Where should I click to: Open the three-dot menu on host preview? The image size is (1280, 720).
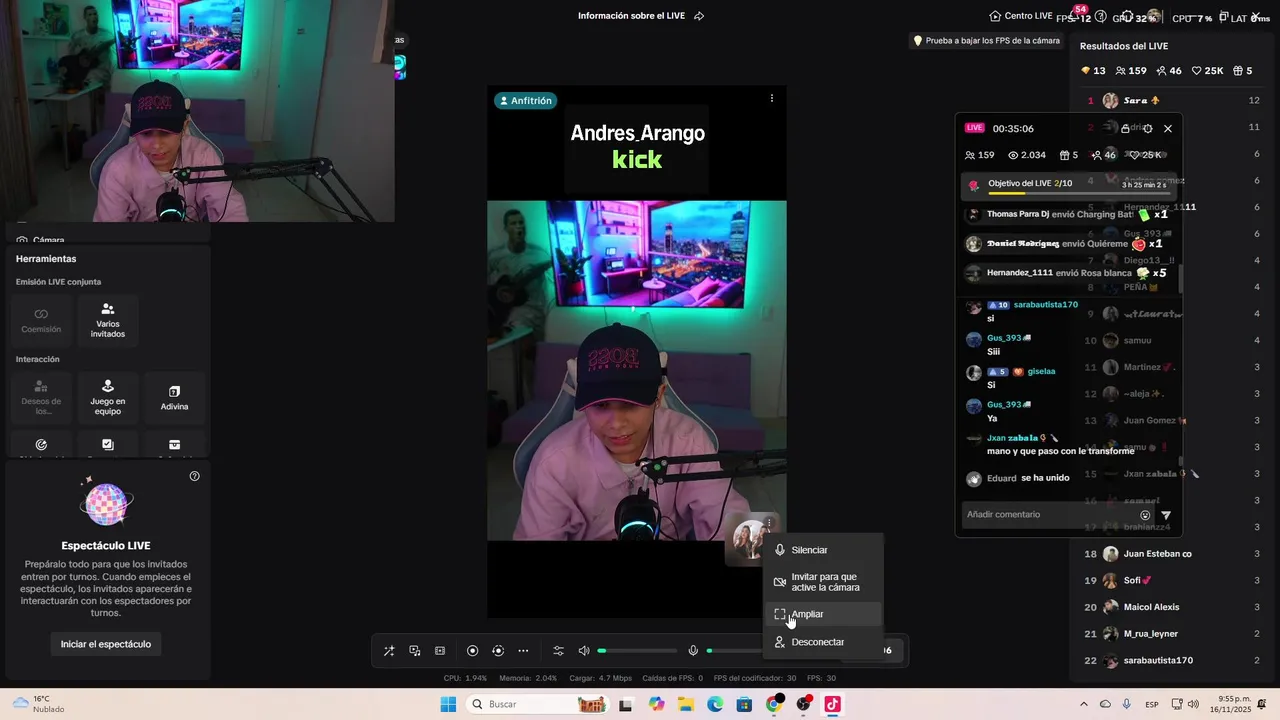pyautogui.click(x=771, y=98)
